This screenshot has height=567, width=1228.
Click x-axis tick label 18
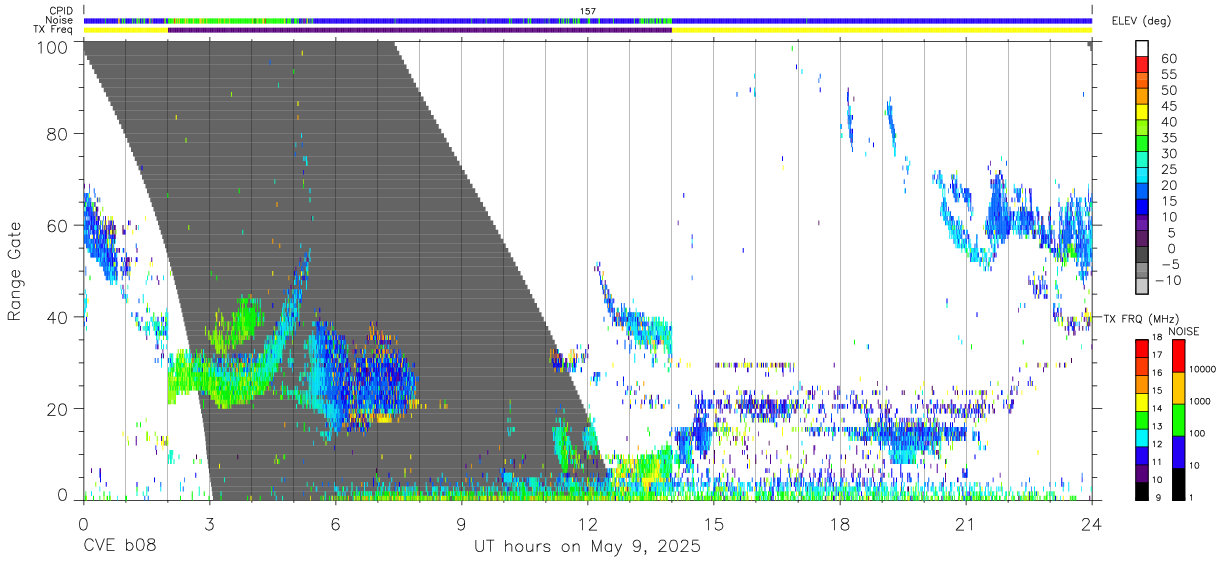click(x=840, y=523)
